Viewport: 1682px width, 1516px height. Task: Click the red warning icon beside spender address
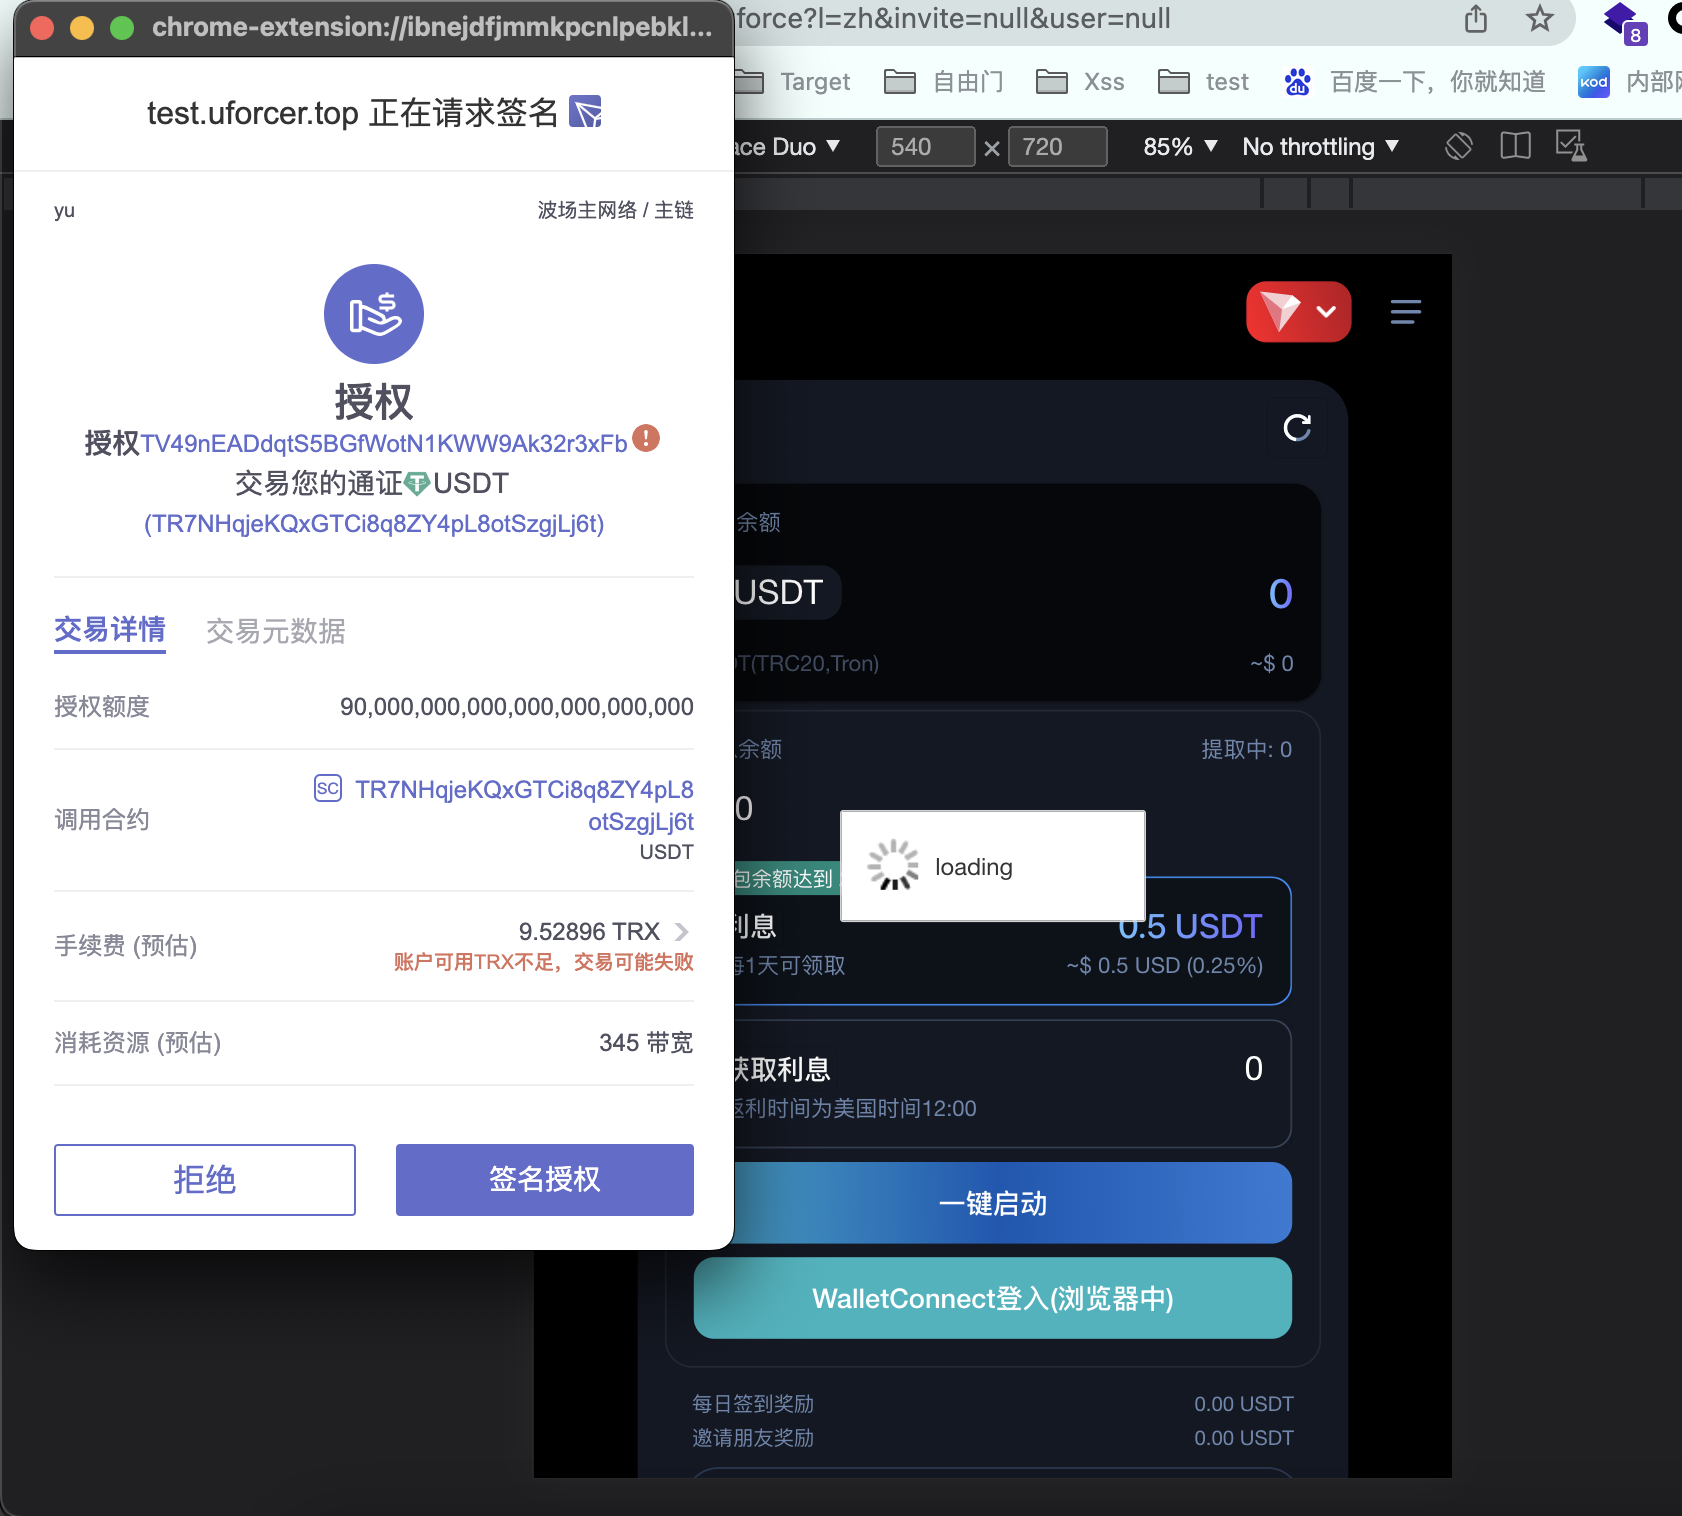pyautogui.click(x=646, y=439)
